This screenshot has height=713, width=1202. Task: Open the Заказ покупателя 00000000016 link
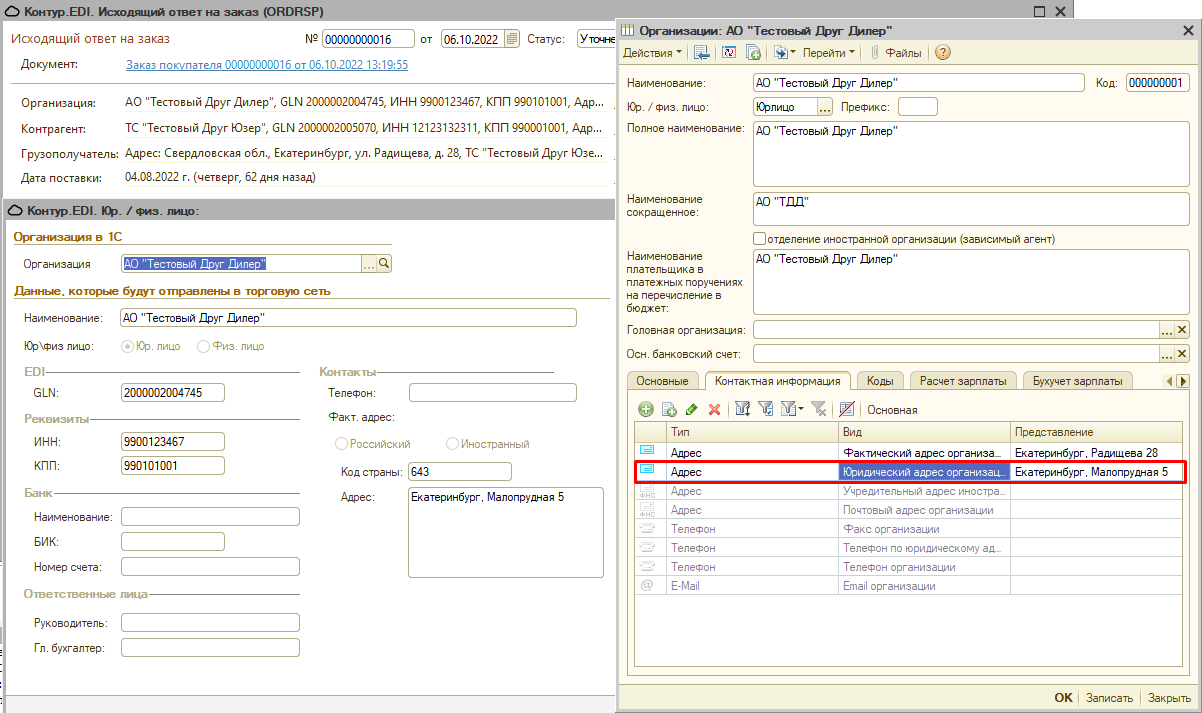[266, 65]
